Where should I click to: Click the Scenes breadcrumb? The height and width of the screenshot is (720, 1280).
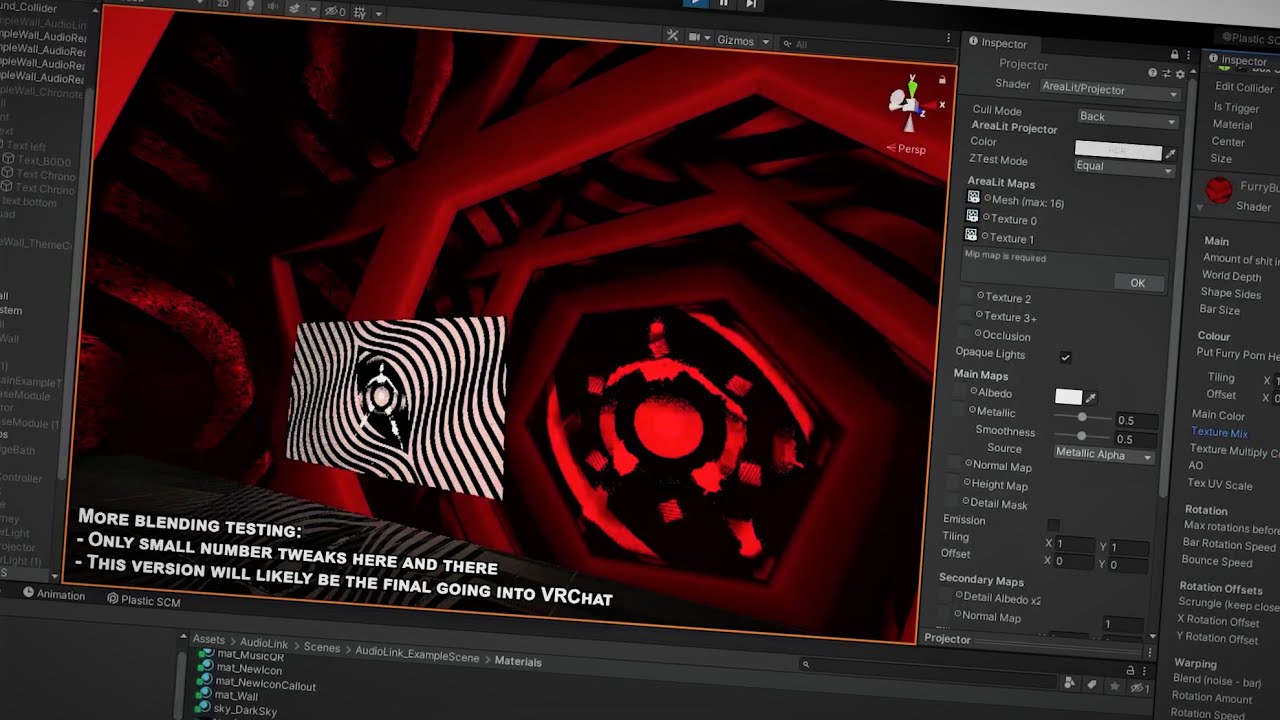[x=322, y=648]
